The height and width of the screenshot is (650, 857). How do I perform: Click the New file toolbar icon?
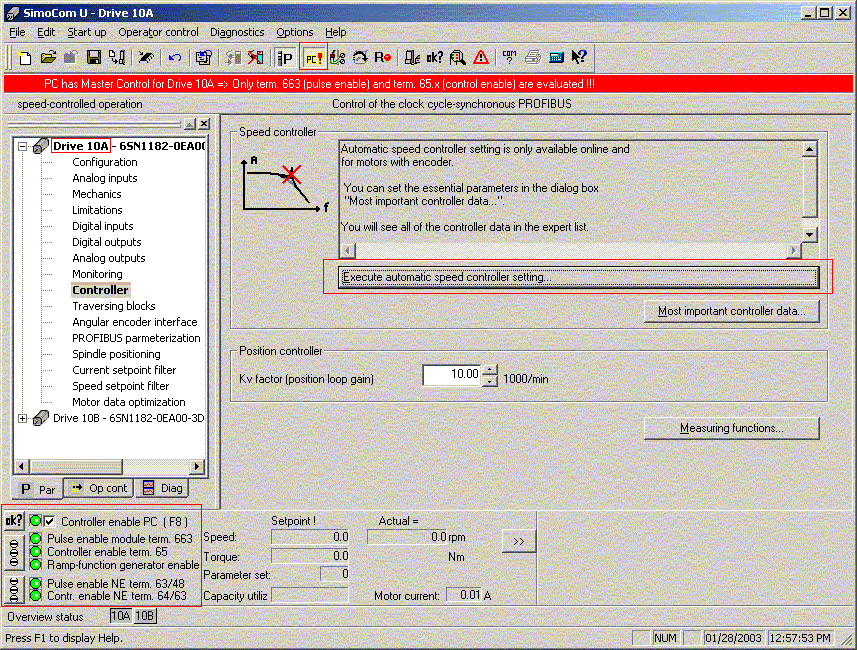24,57
